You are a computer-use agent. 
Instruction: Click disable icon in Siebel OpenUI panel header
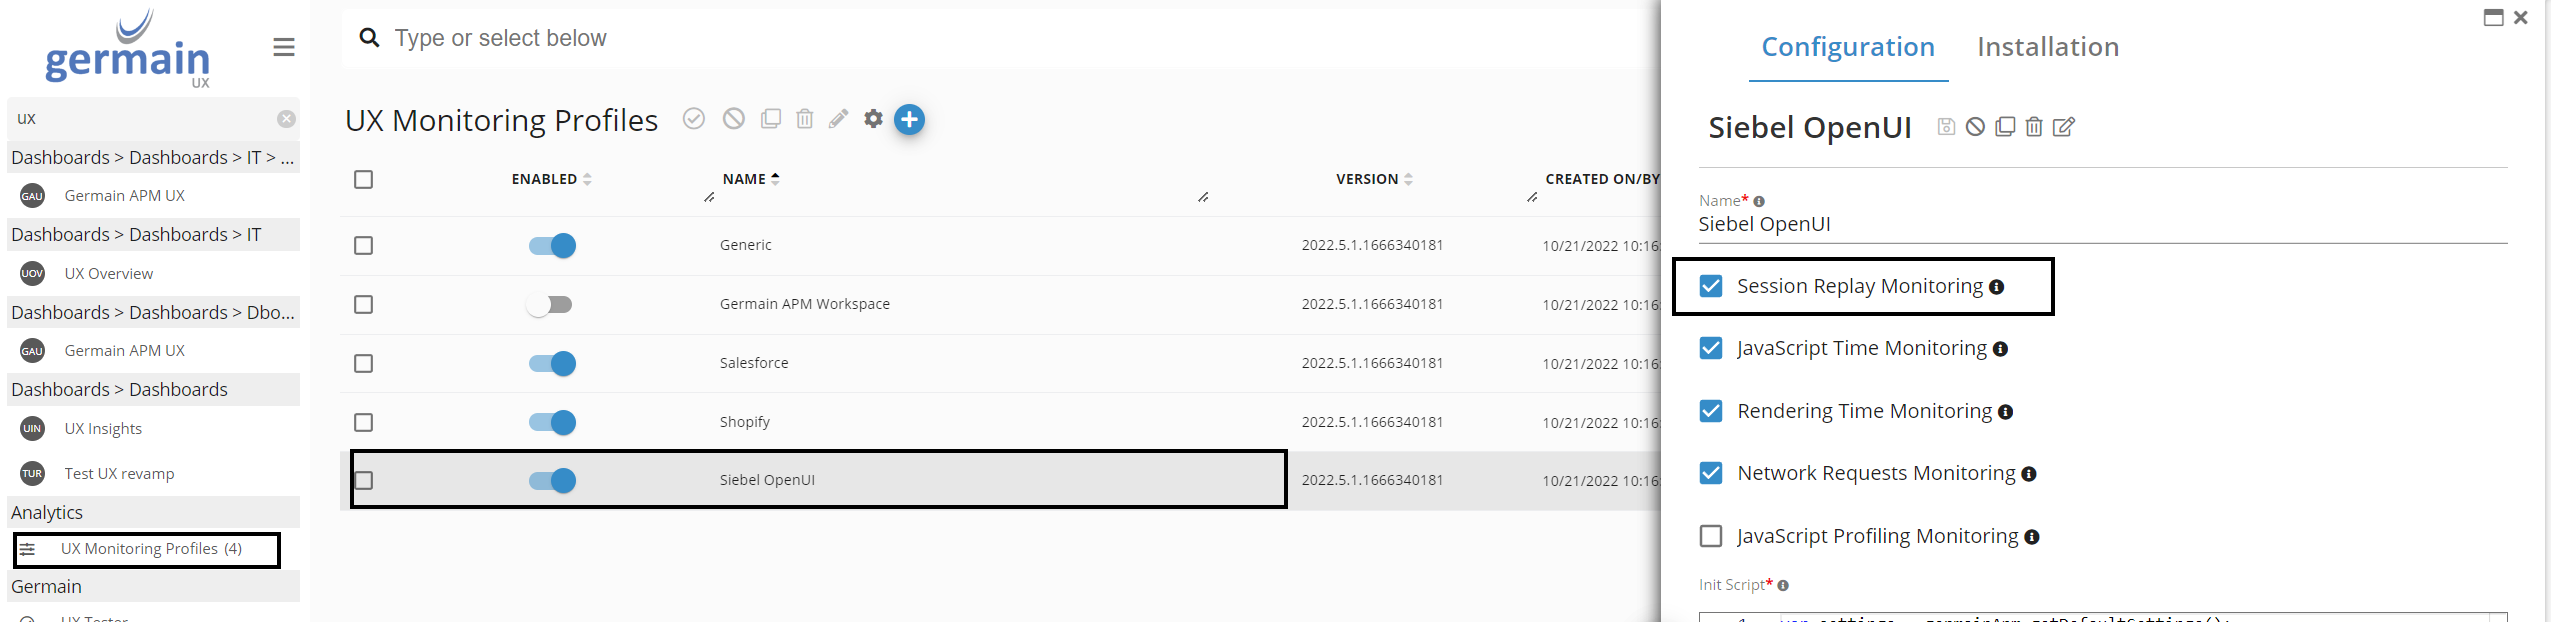pyautogui.click(x=1975, y=127)
